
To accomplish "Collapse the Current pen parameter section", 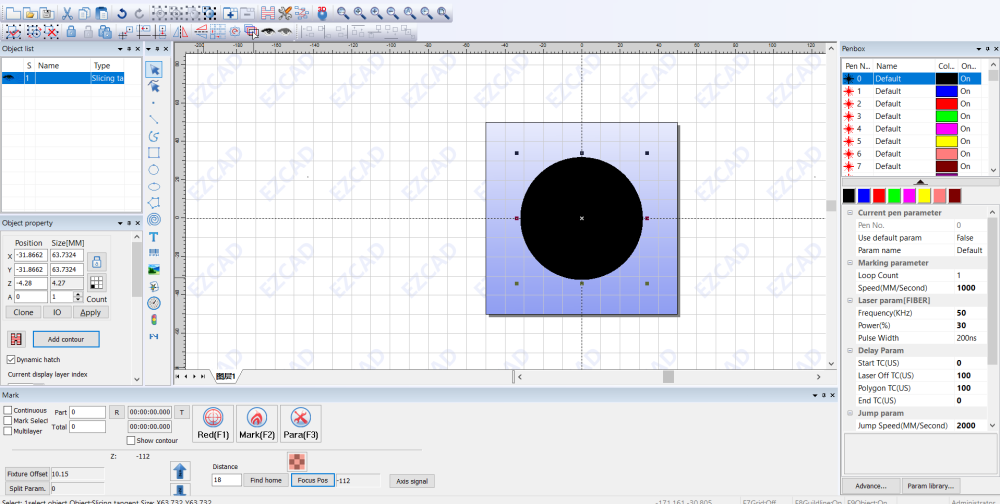I will (x=849, y=212).
